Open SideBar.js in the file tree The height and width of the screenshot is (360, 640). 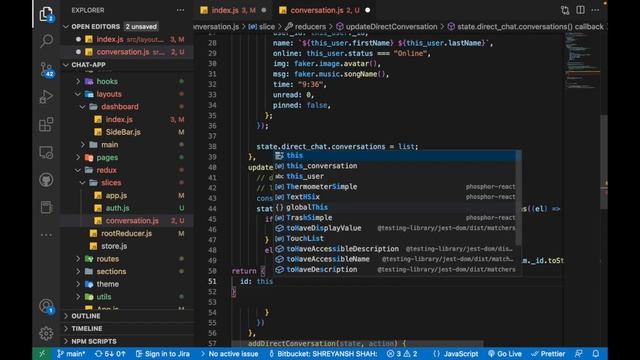[x=123, y=132]
